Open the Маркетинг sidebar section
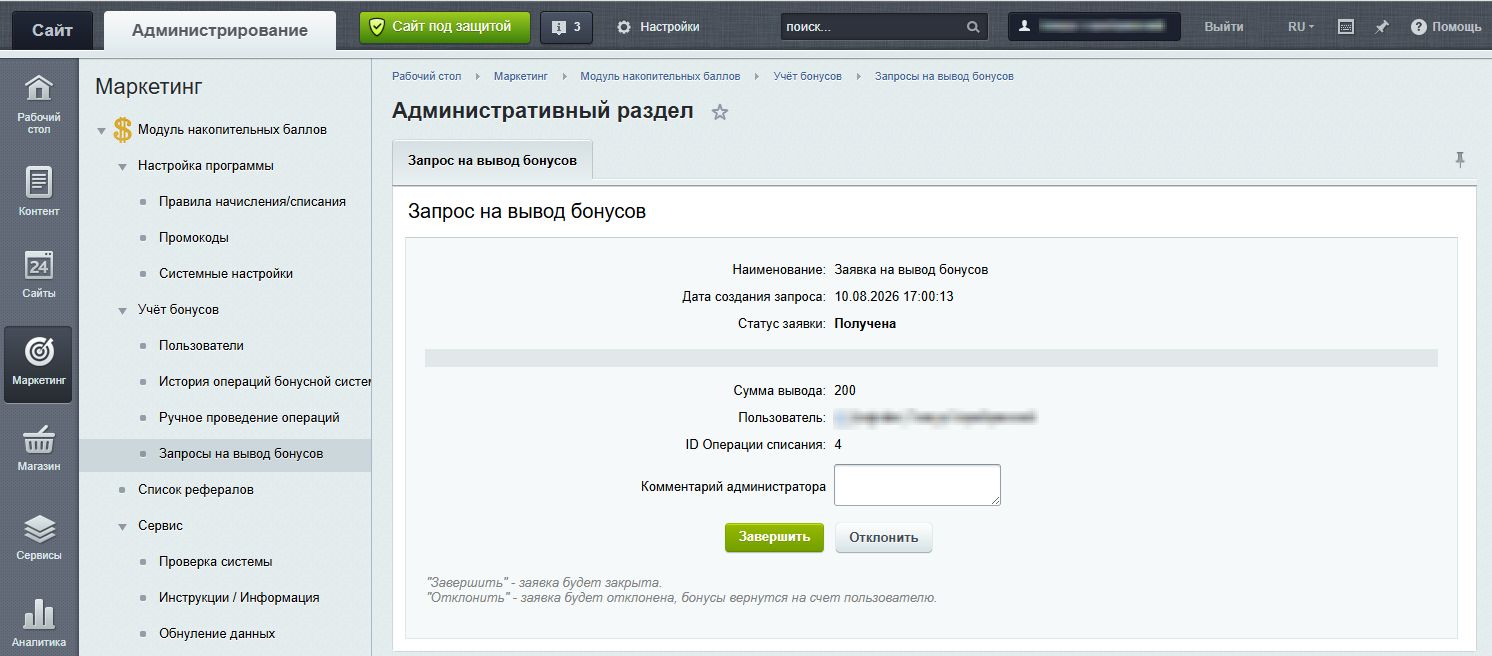1492x656 pixels. (38, 364)
